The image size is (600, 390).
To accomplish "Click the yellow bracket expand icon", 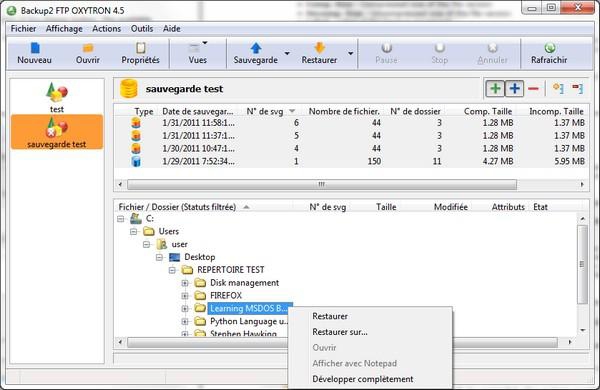I will (558, 89).
